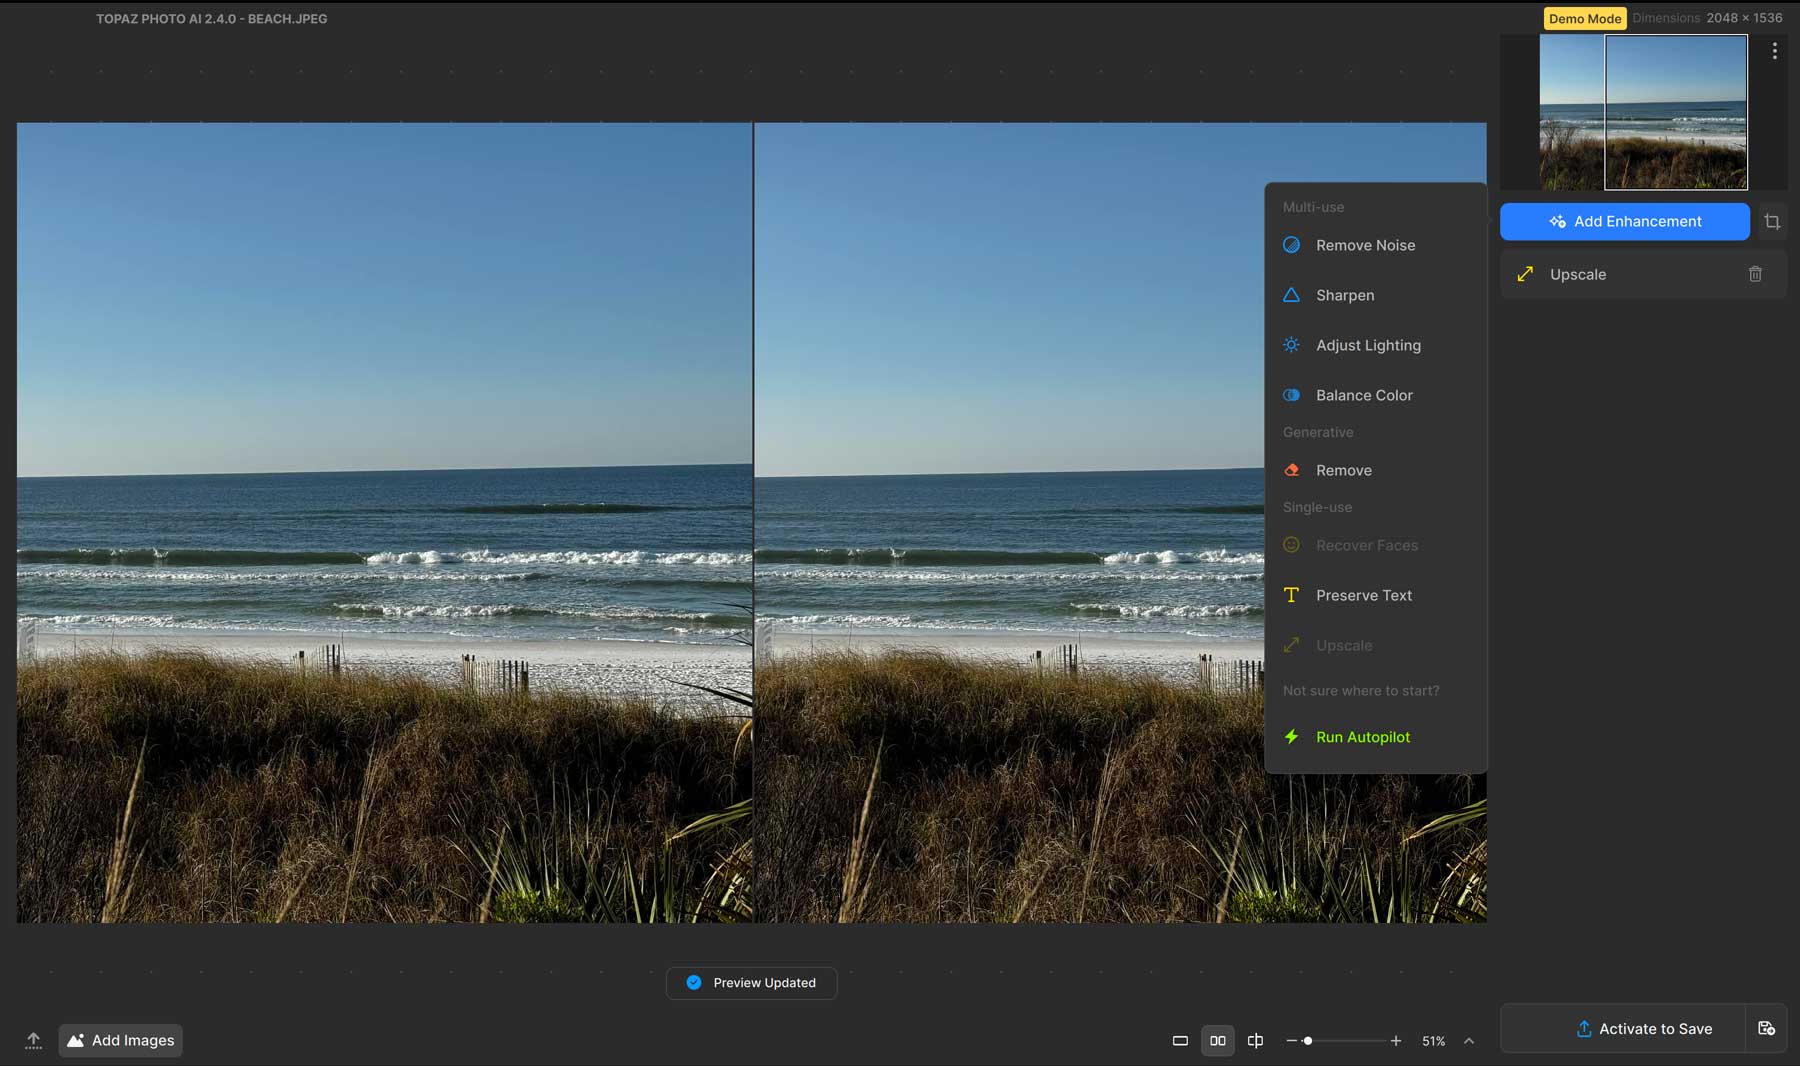Enable side-by-side comparison view
Viewport: 1800px width, 1066px height.
(x=1218, y=1040)
